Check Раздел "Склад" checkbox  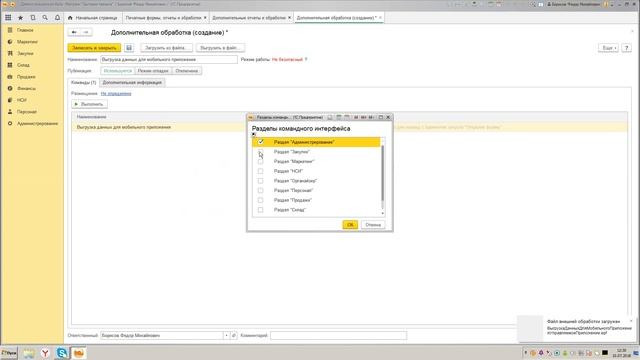pos(260,210)
